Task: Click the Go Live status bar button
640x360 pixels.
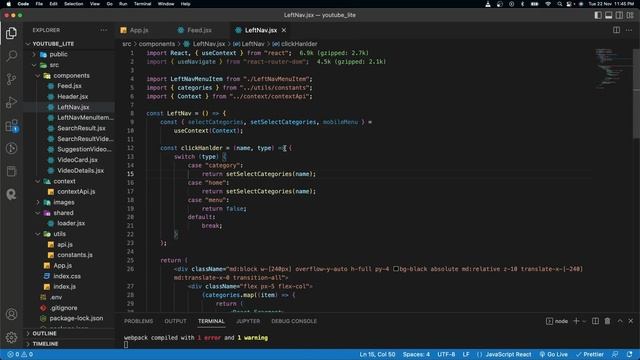Action: coord(553,354)
